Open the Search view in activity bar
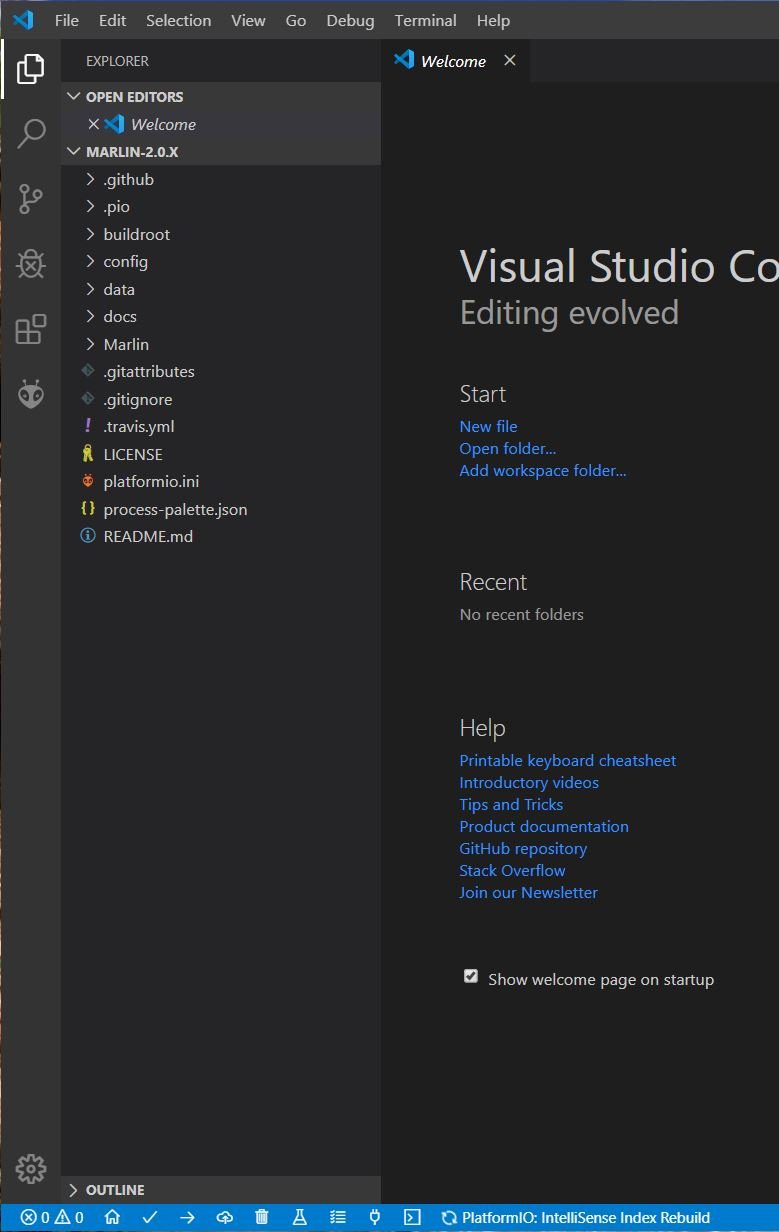 tap(31, 133)
